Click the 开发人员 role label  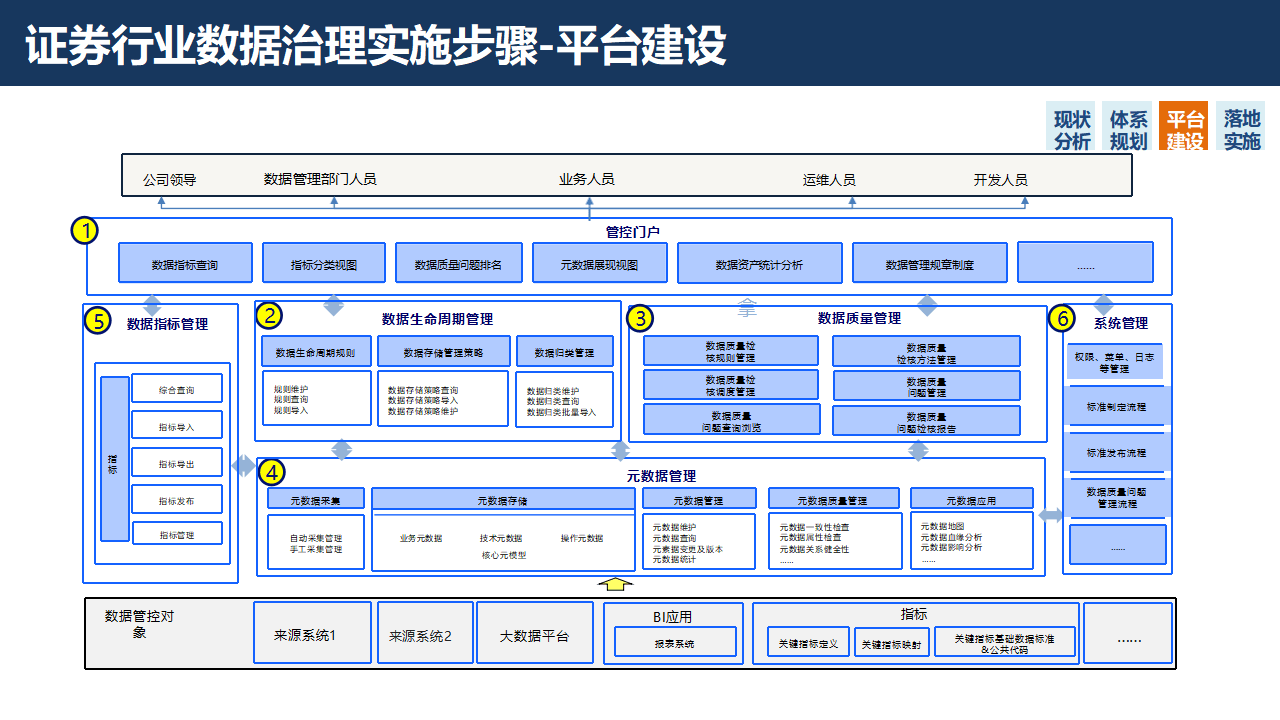point(1000,180)
